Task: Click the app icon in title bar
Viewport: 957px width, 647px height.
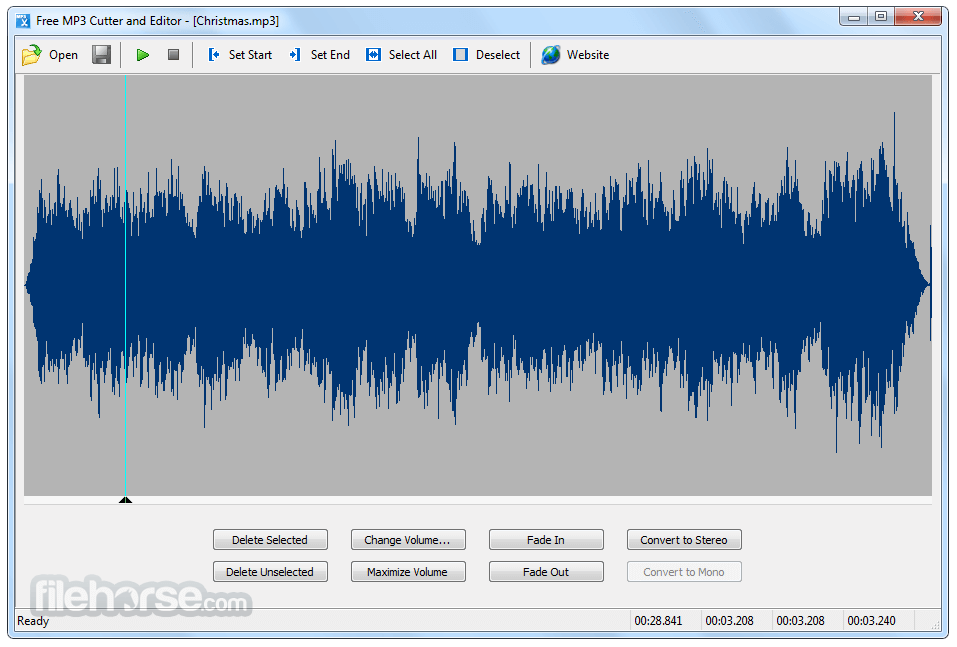Action: (x=23, y=21)
